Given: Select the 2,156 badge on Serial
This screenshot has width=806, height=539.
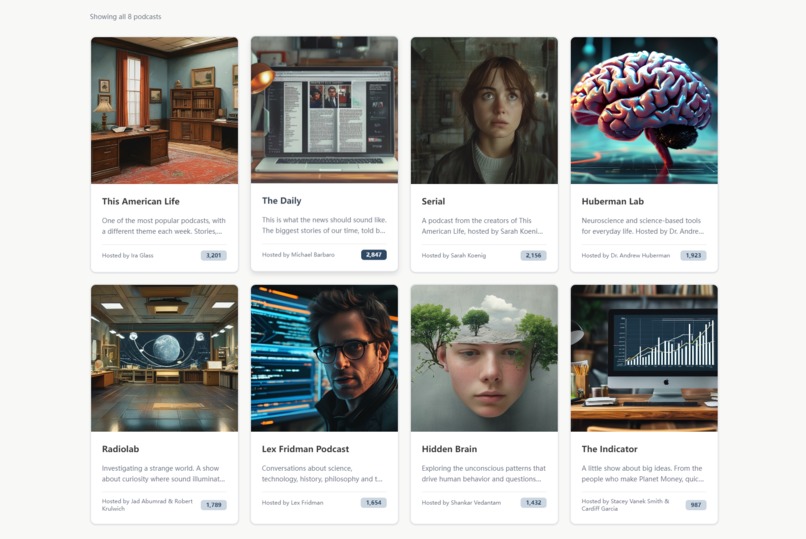Looking at the screenshot, I should [534, 255].
